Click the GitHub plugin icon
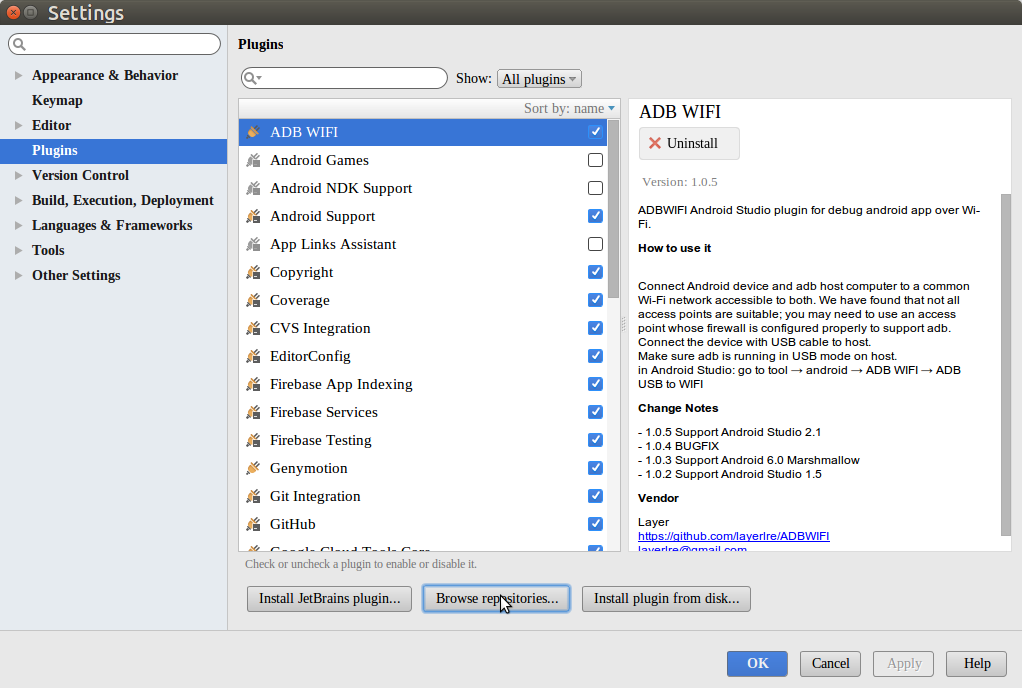Image resolution: width=1022 pixels, height=688 pixels. (x=254, y=524)
